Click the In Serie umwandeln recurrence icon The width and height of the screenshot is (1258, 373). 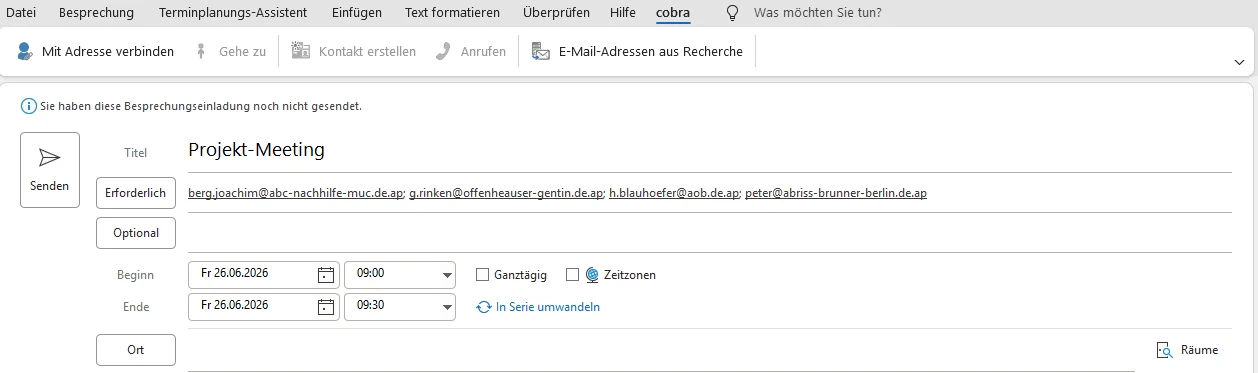click(484, 307)
